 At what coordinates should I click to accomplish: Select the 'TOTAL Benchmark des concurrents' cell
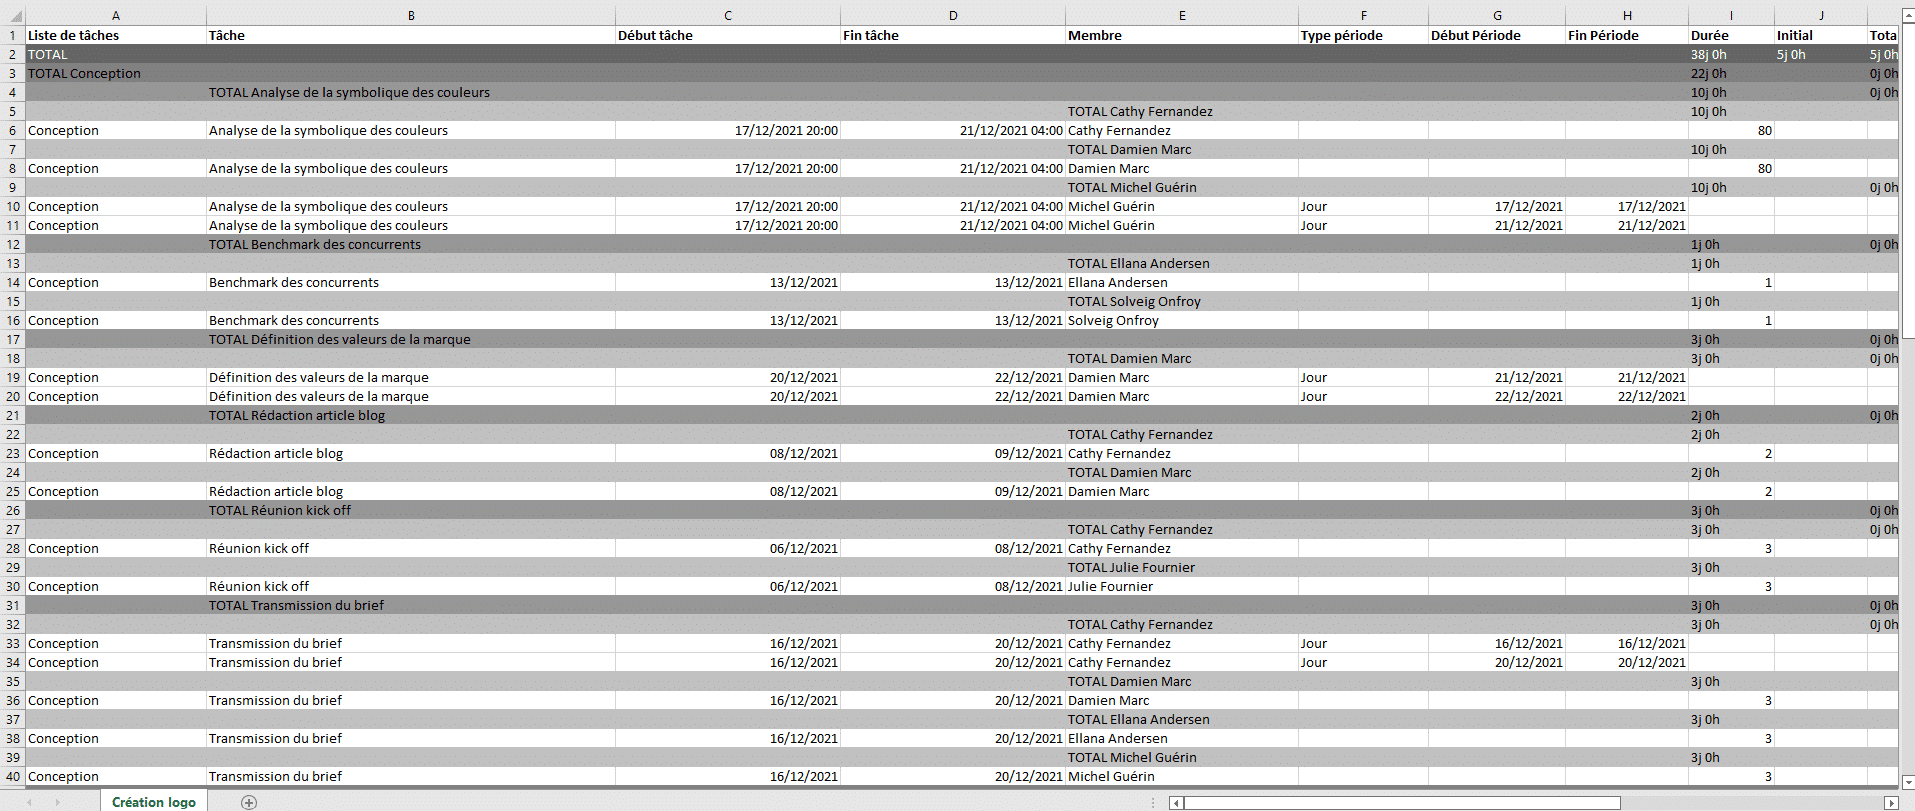pos(411,244)
